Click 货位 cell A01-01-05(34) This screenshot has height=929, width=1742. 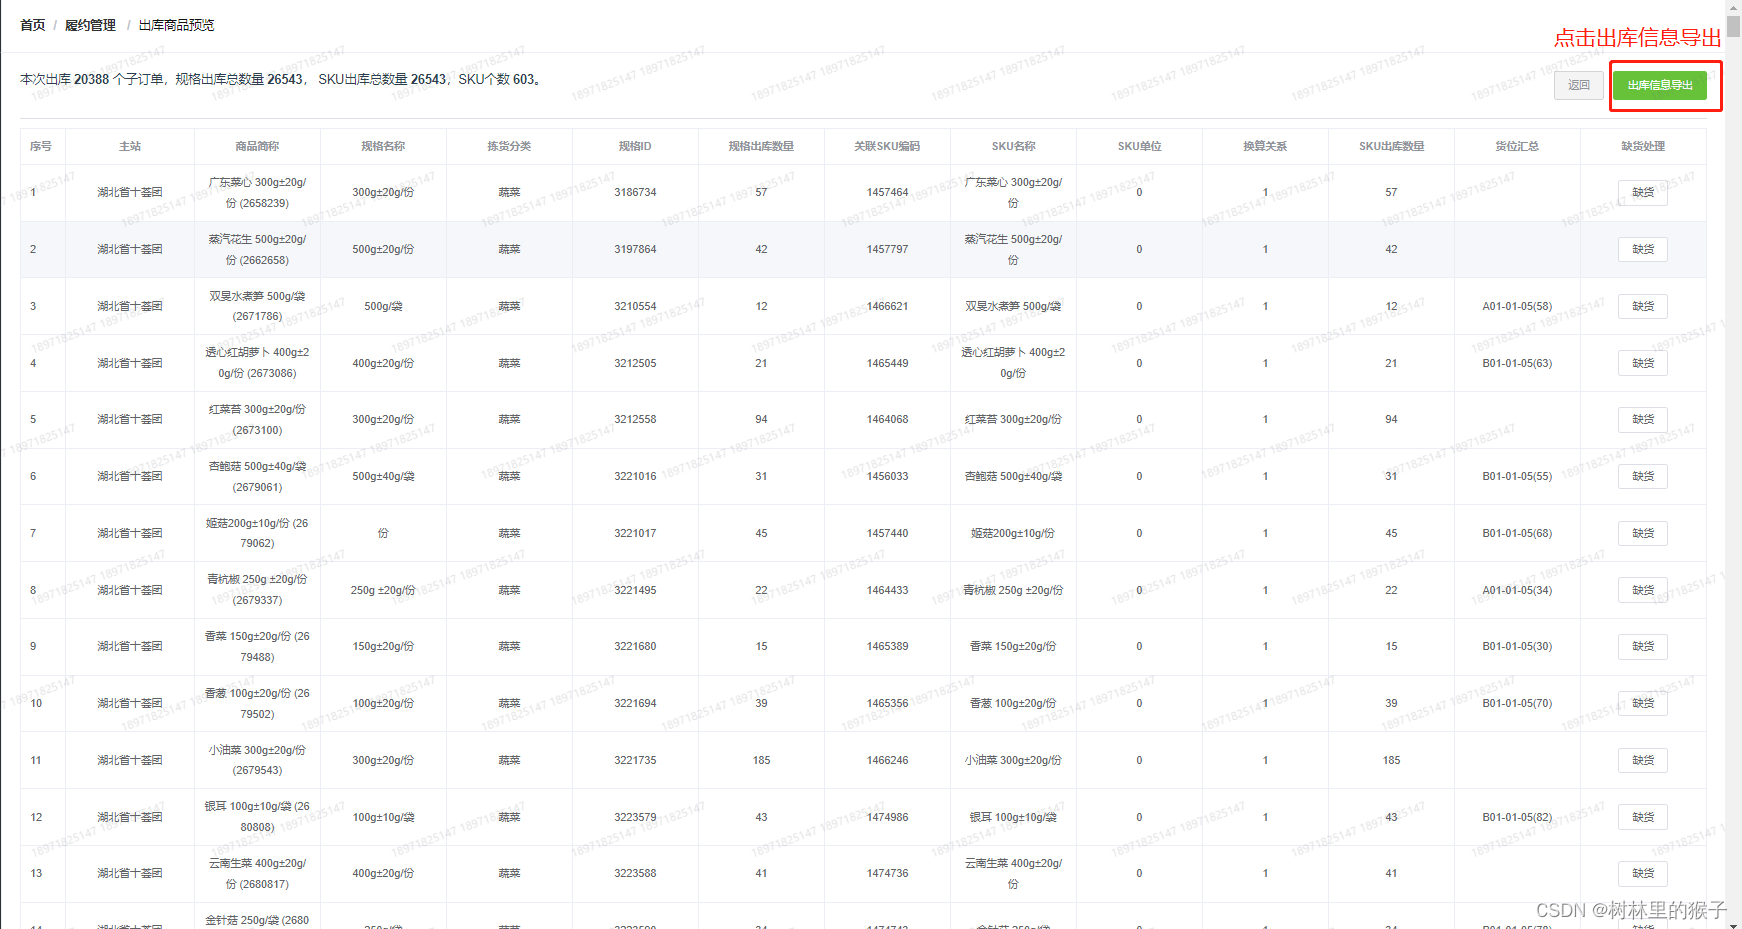click(x=1517, y=590)
